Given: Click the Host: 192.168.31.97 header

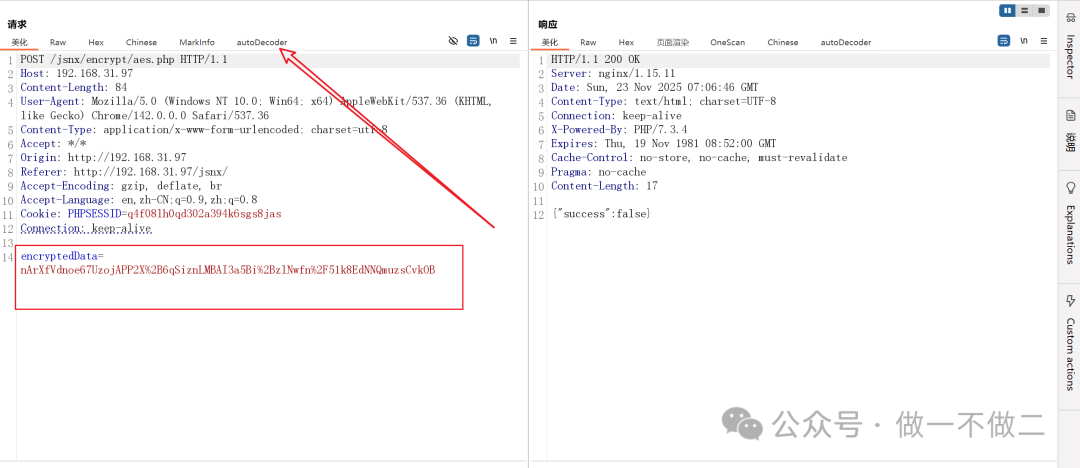Looking at the screenshot, I should point(76,73).
